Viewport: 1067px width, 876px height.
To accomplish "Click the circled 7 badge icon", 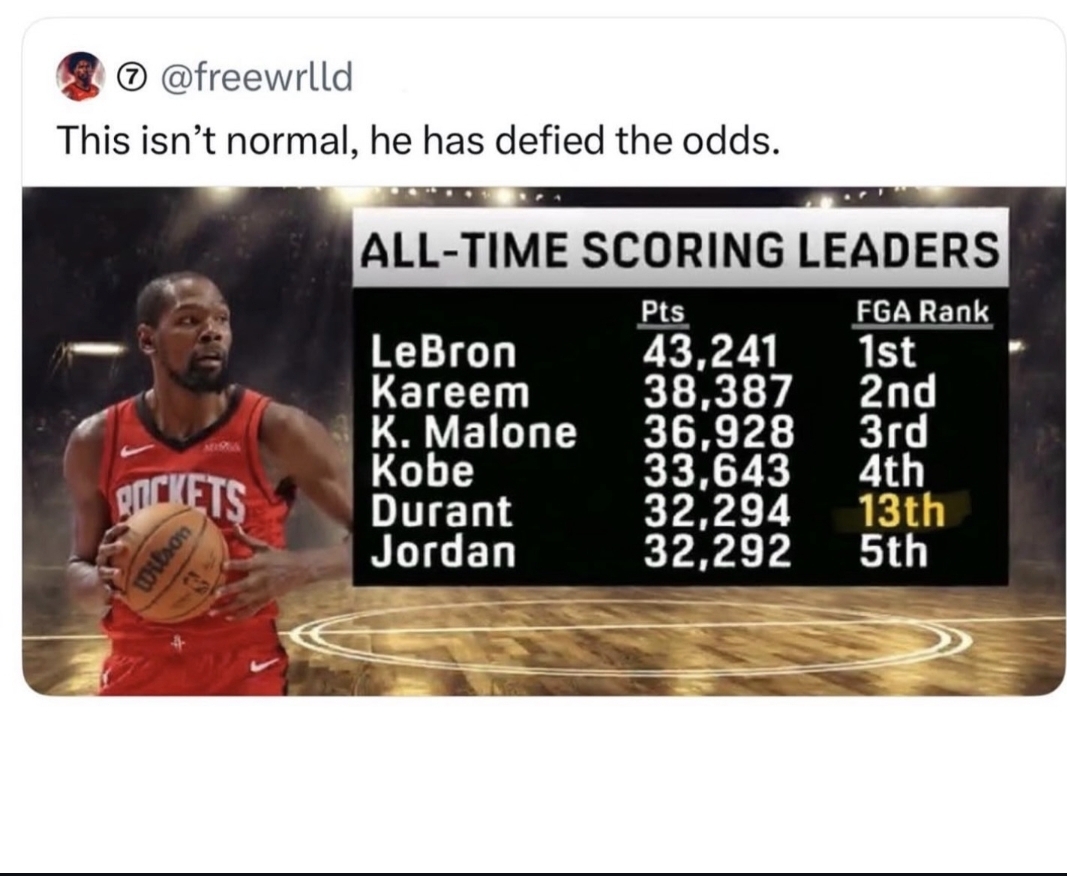I will [130, 77].
